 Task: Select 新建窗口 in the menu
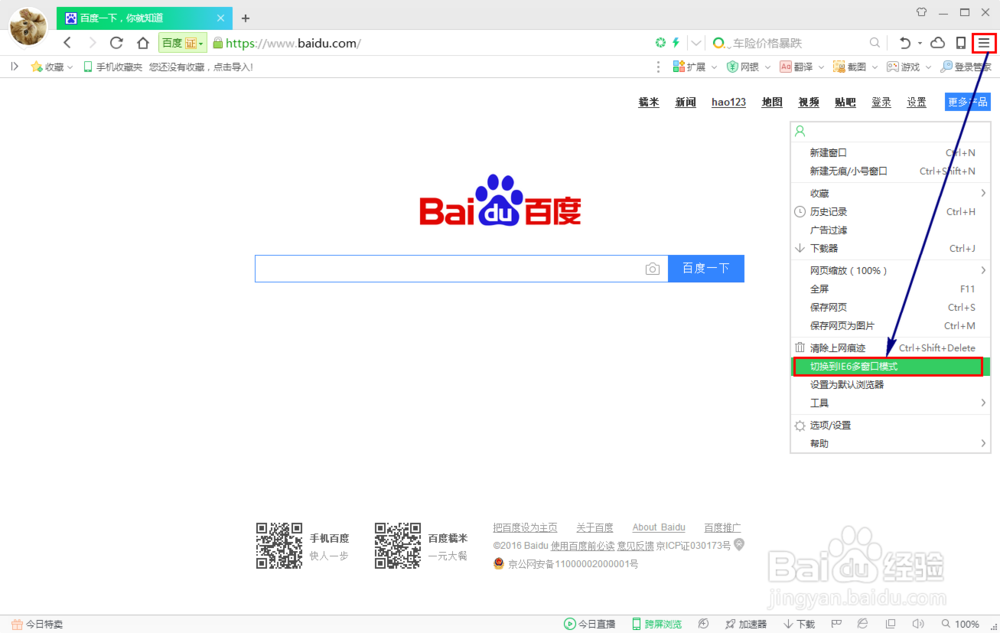tap(890, 152)
